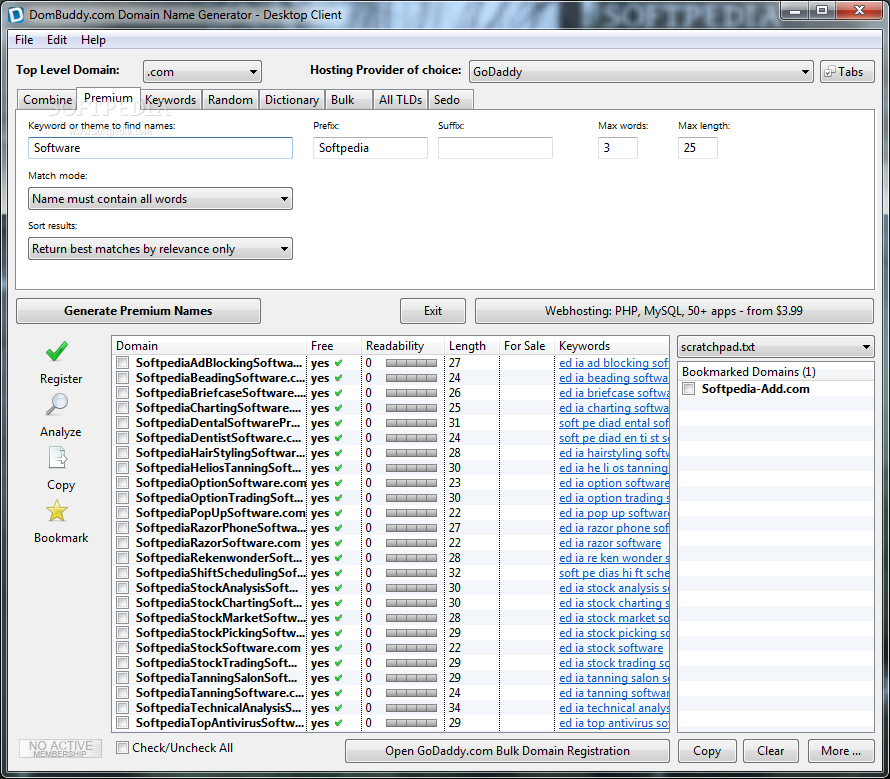The height and width of the screenshot is (779, 890).
Task: Click the Keyword or theme input field
Action: (x=160, y=148)
